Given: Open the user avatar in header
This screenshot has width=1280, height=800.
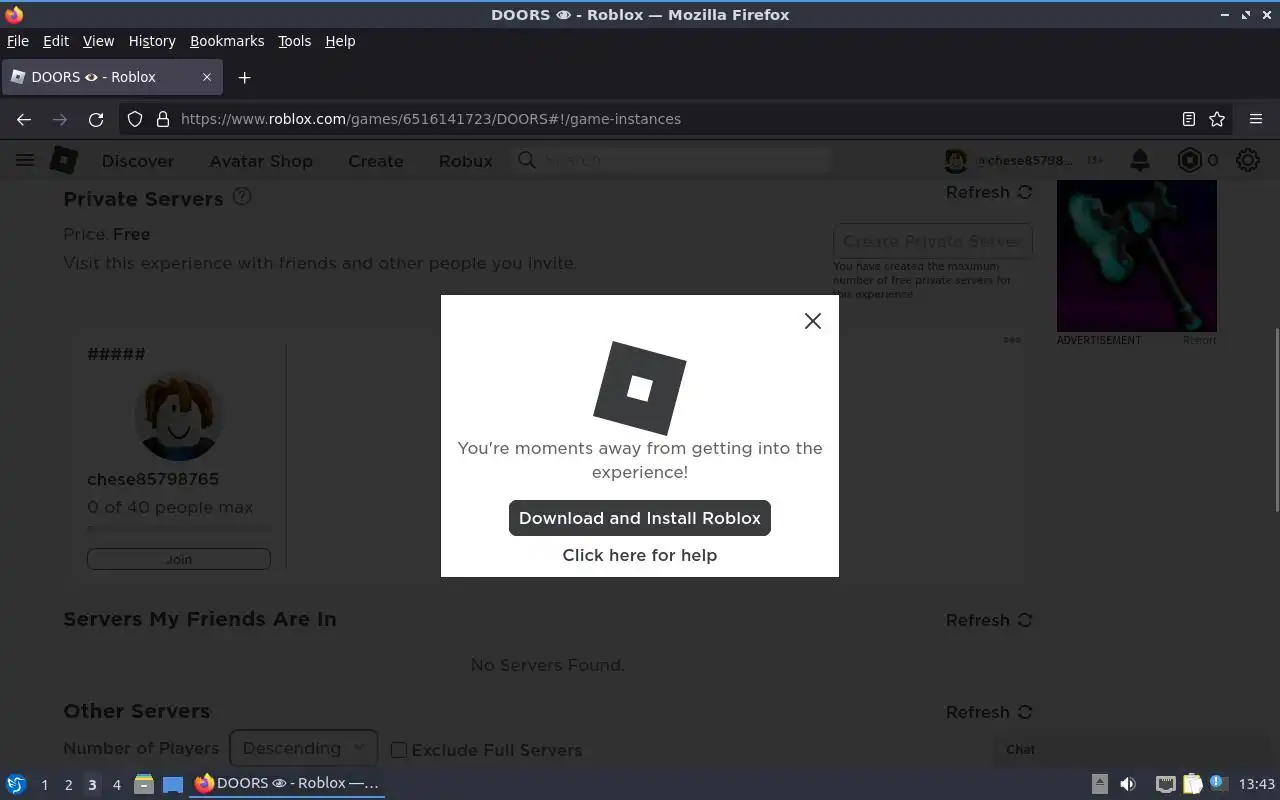Looking at the screenshot, I should (x=956, y=160).
